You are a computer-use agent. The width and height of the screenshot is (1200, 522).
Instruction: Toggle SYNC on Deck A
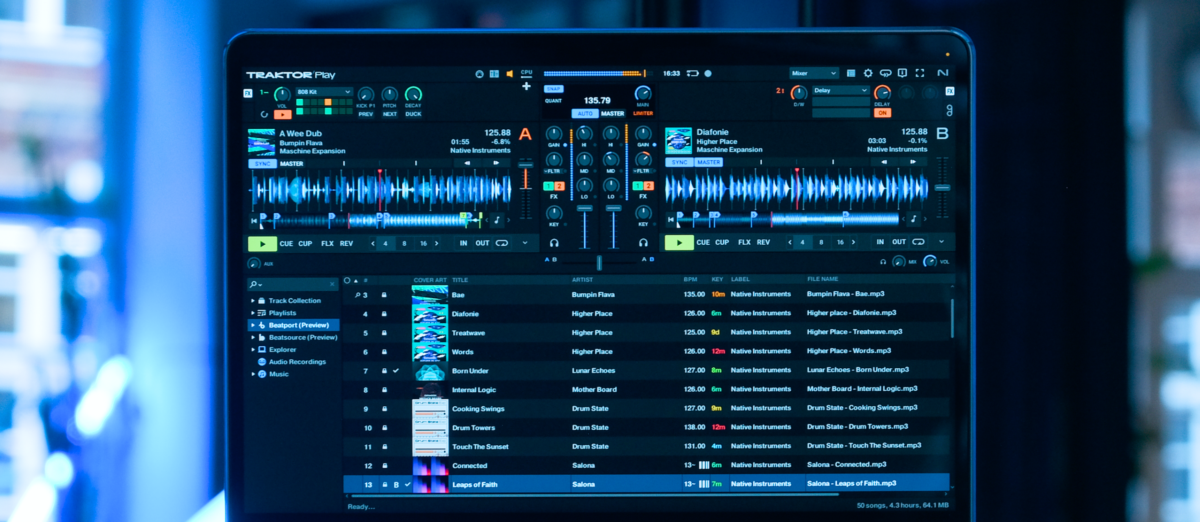[x=261, y=163]
